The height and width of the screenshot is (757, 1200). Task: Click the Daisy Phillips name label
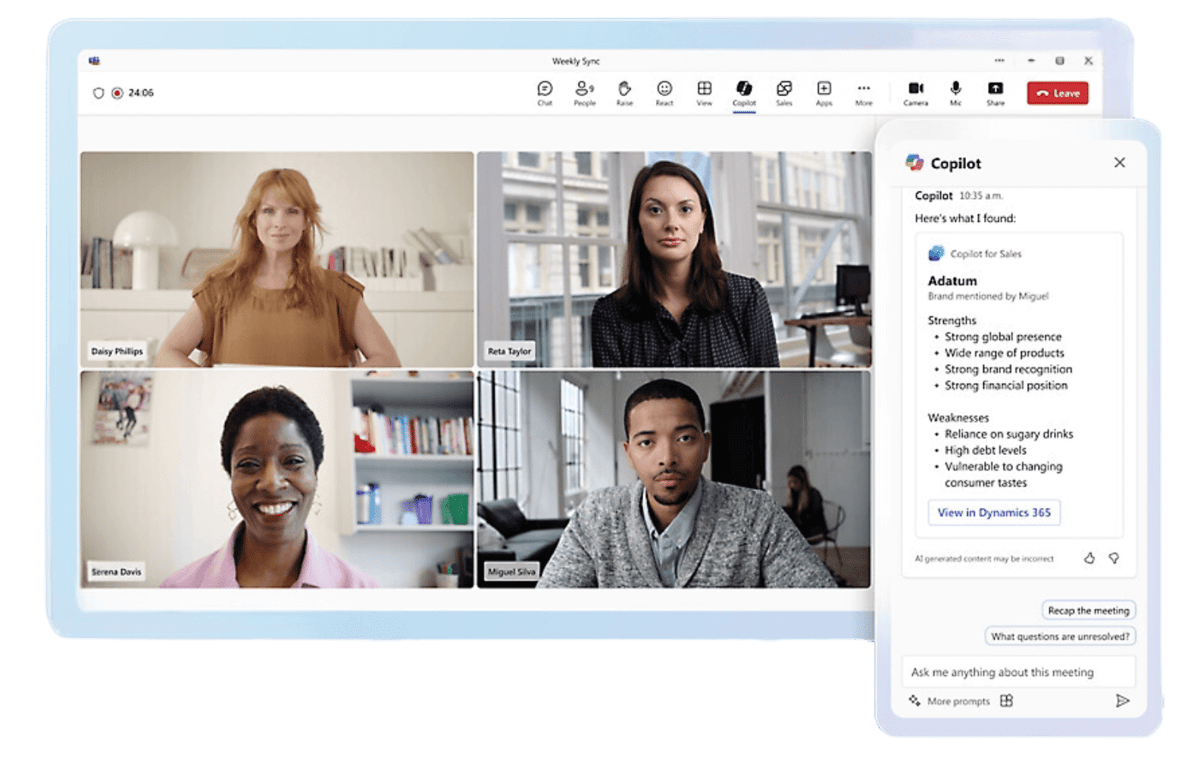coord(117,351)
